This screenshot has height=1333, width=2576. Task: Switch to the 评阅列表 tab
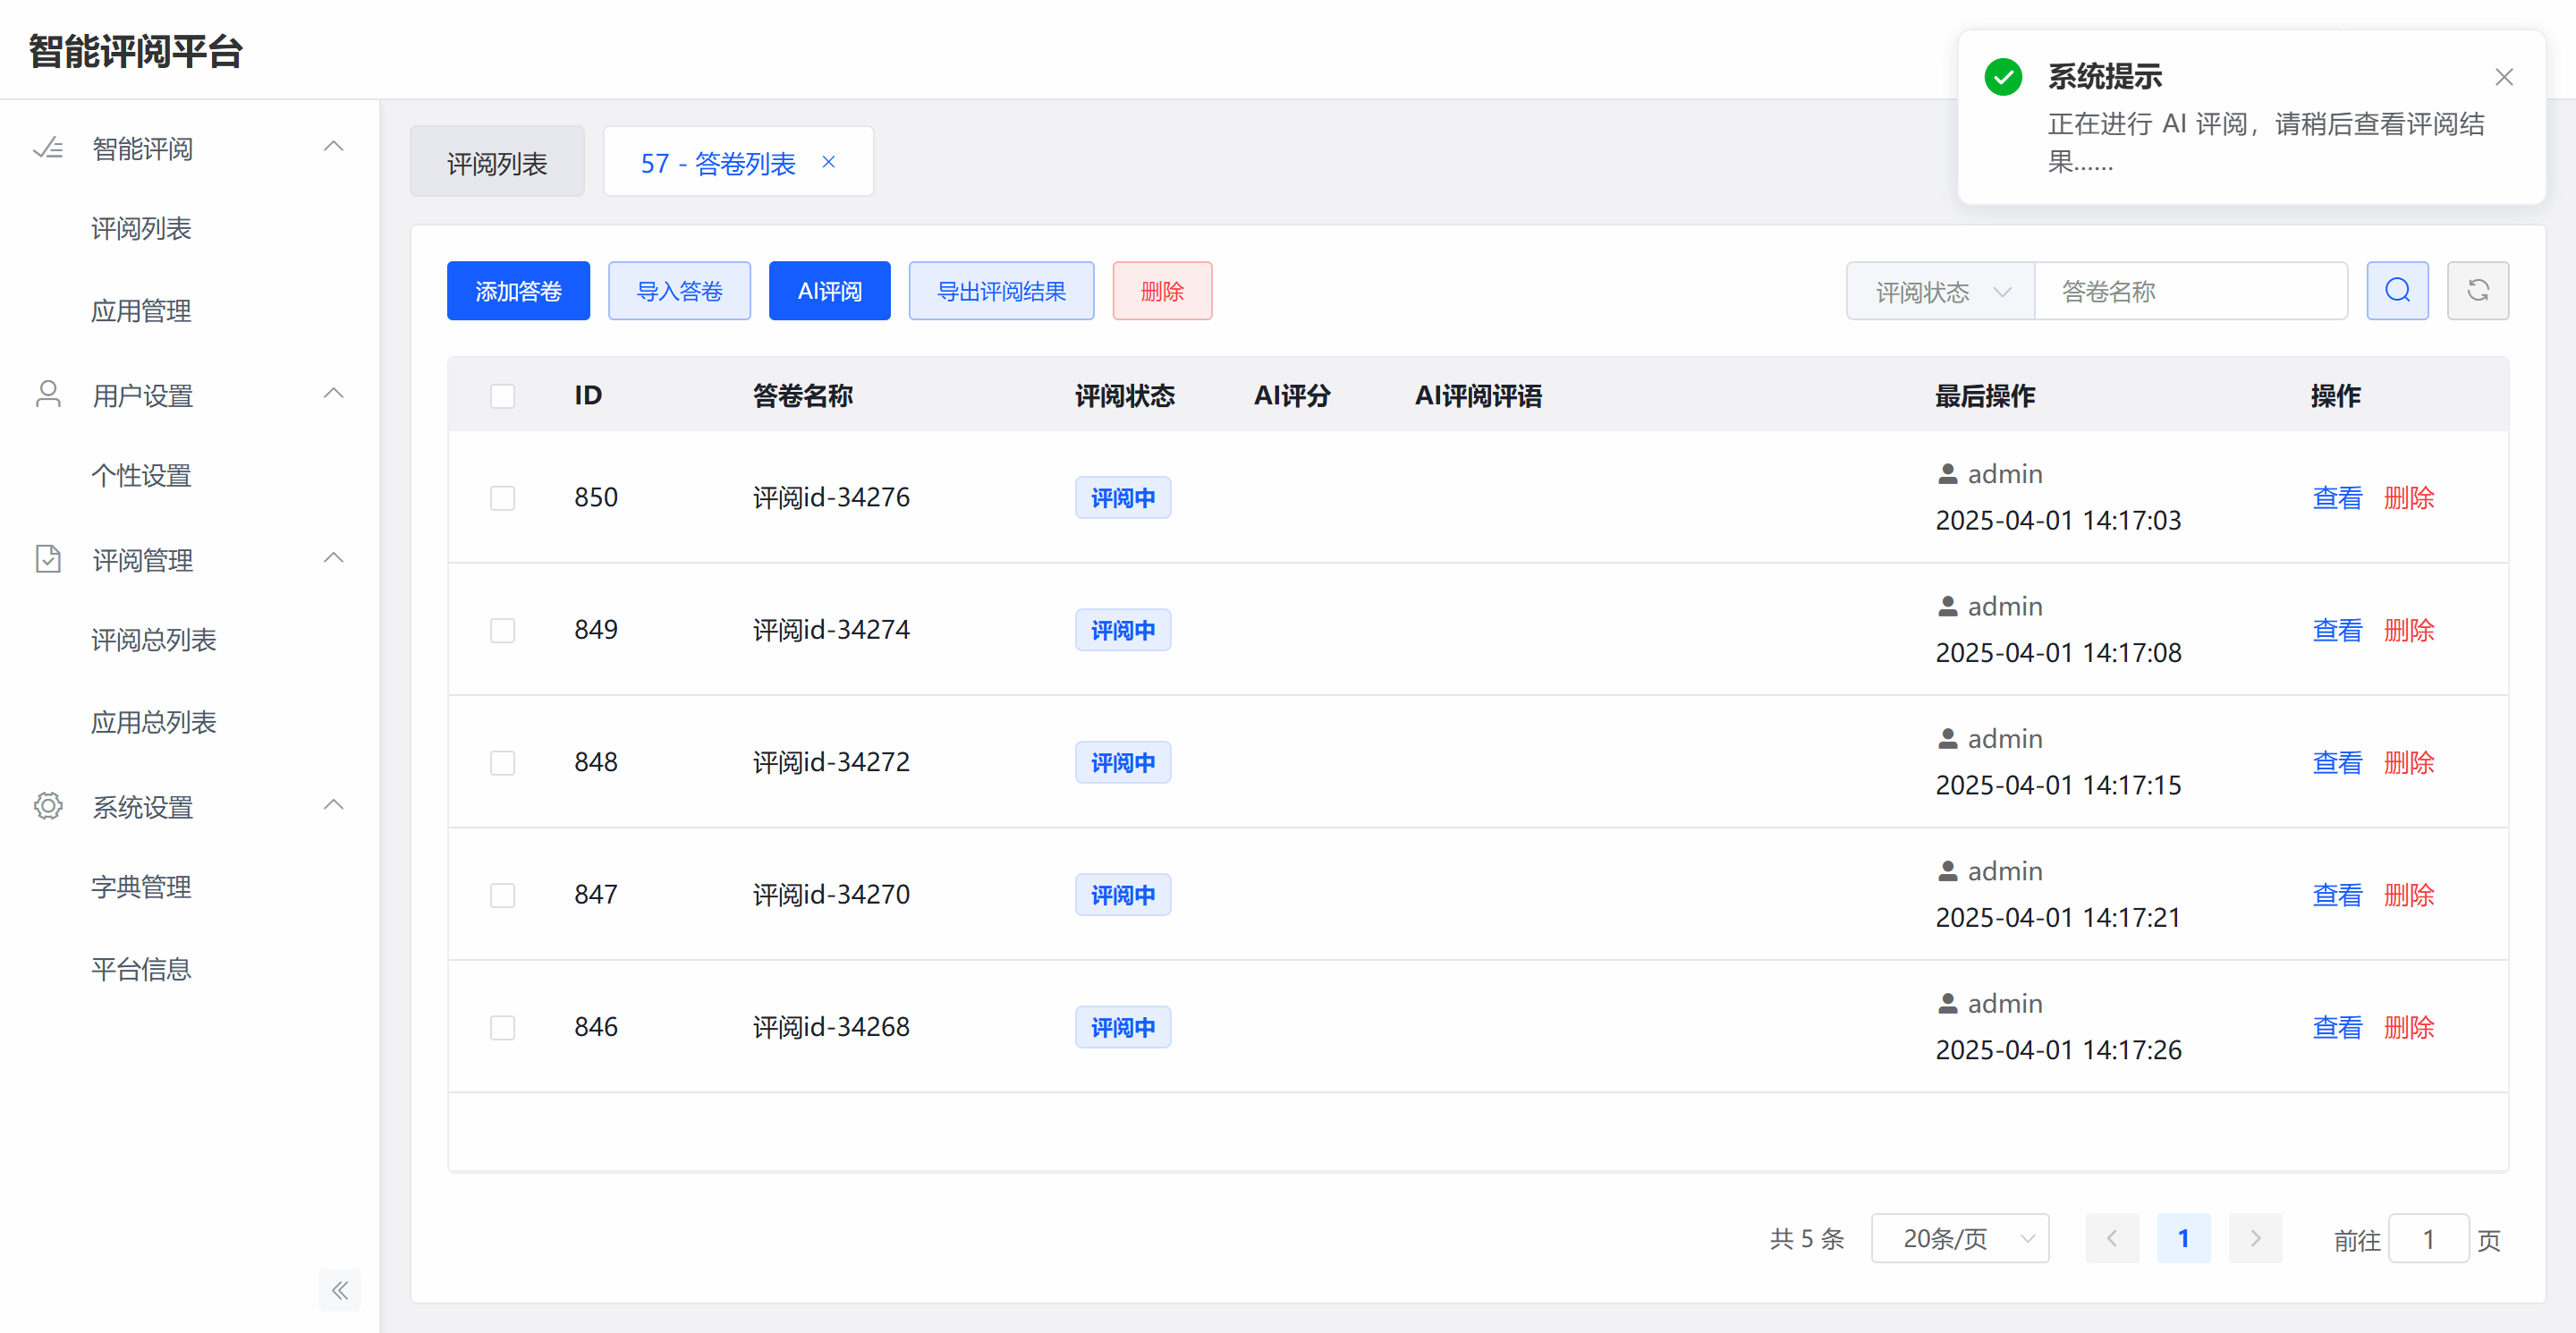(497, 162)
